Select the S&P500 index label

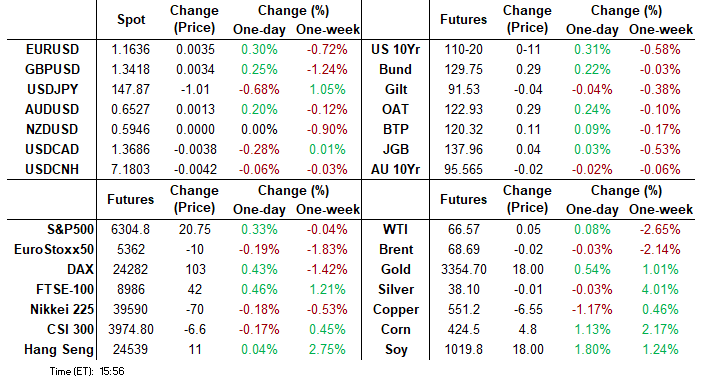70,230
